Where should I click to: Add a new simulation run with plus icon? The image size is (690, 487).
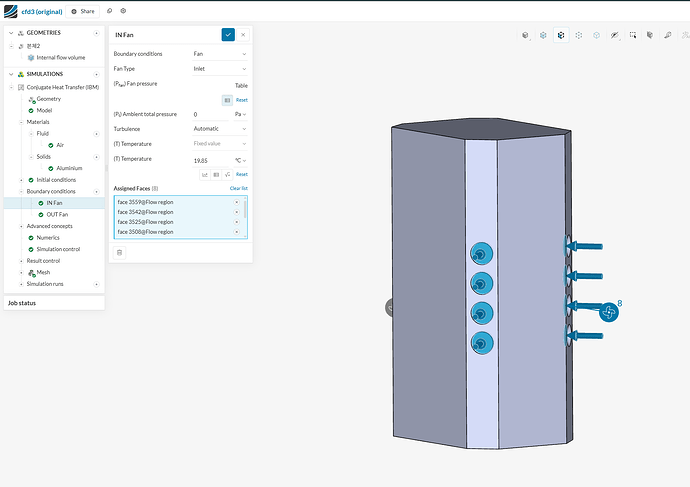pos(96,284)
